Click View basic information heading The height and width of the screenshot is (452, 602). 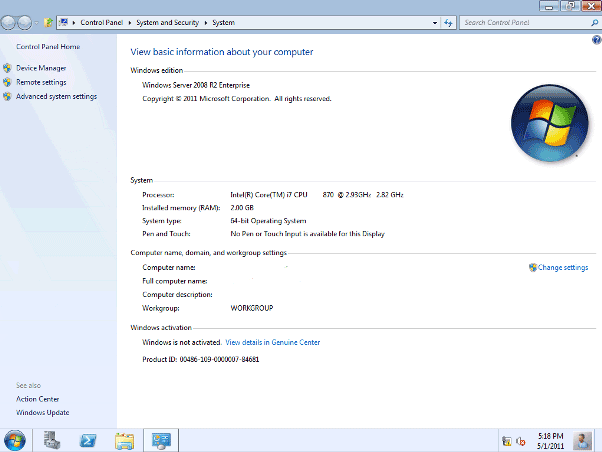coord(222,52)
